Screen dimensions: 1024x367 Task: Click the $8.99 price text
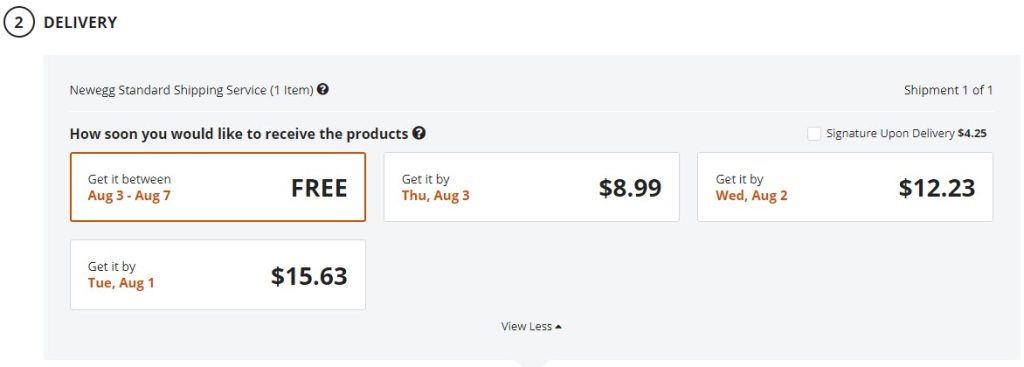630,188
